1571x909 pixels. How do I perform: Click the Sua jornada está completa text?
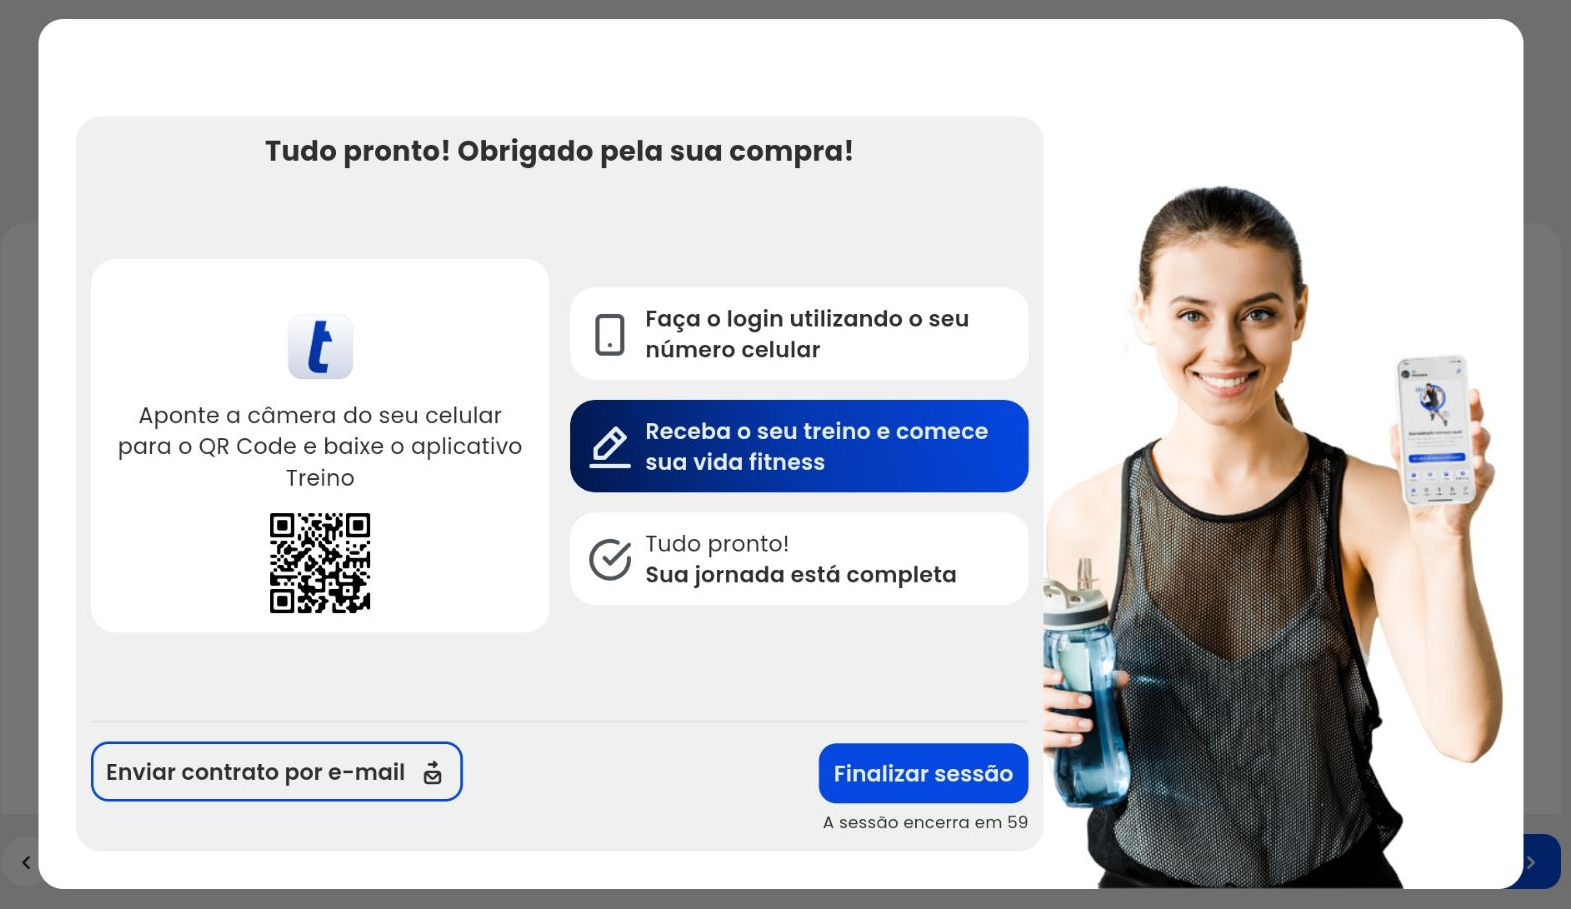click(x=801, y=575)
